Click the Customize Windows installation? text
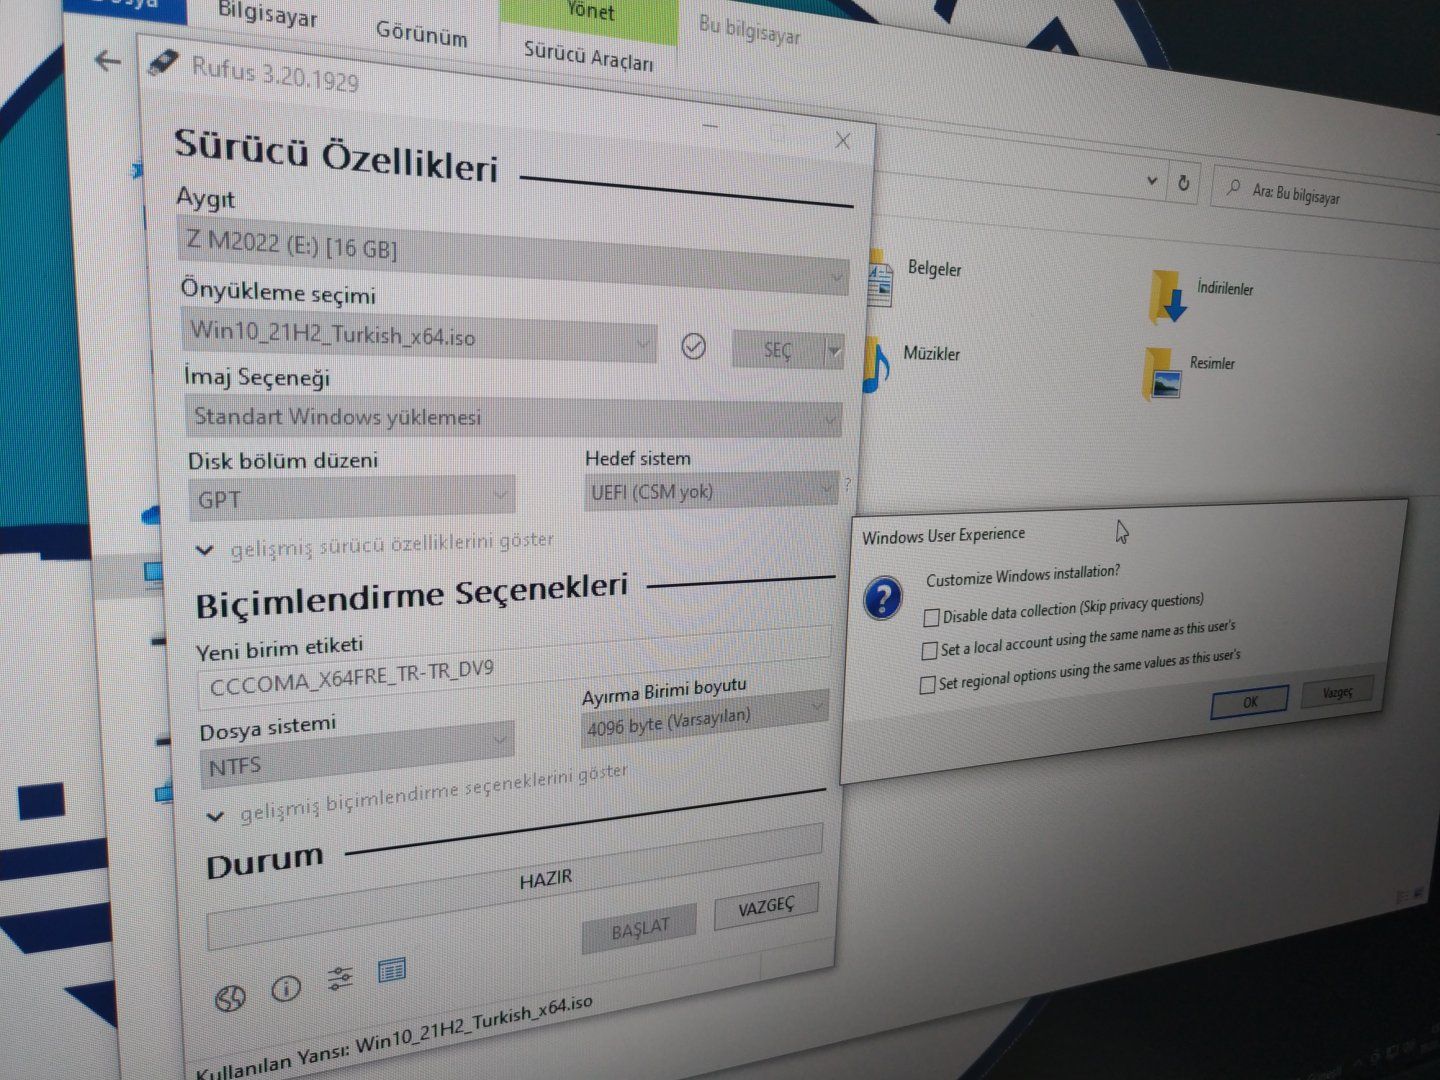The width and height of the screenshot is (1440, 1080). pyautogui.click(x=1023, y=575)
